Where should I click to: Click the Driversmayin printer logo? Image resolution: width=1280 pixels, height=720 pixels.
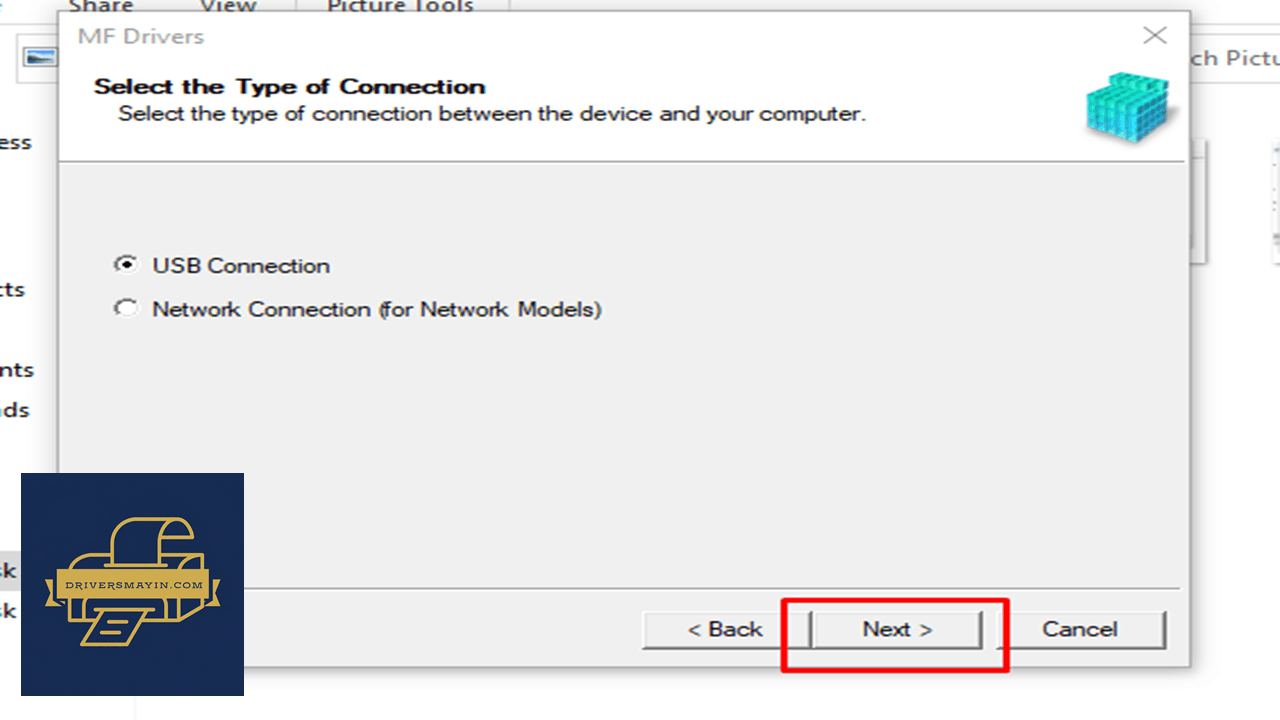tap(132, 584)
